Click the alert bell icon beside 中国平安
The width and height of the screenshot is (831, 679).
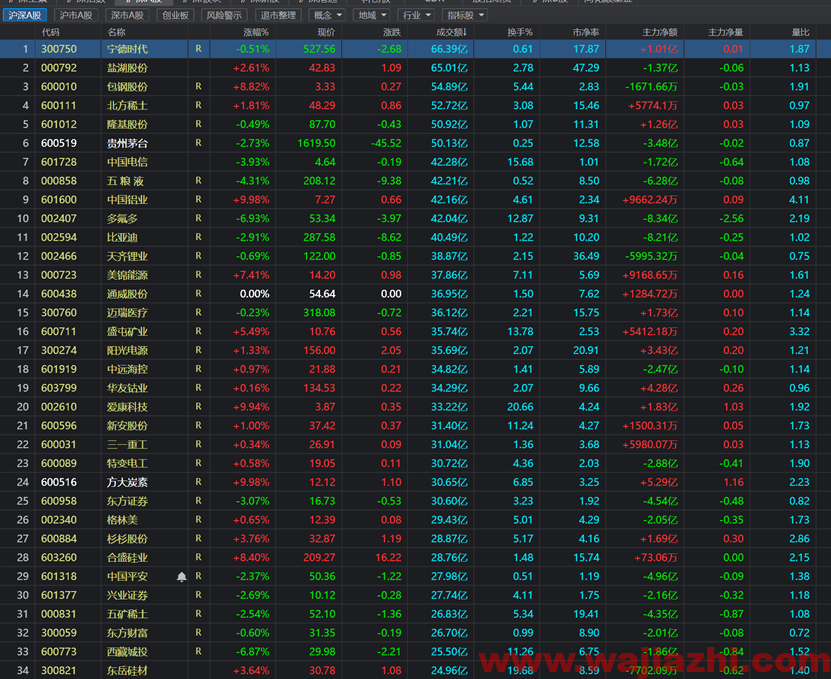[181, 577]
